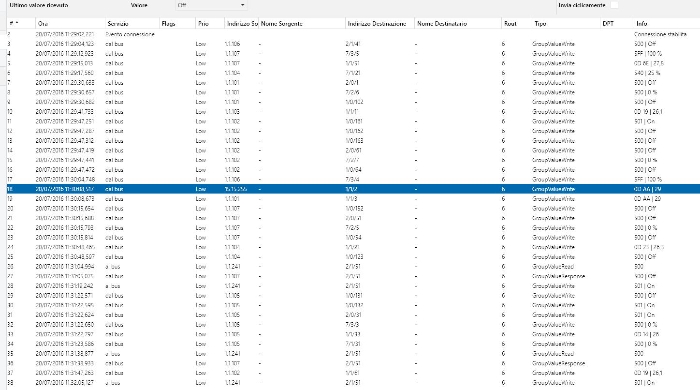Screen dimensions: 700x390
Task: Click GroupValueResponse type in row 27
Action: click(x=558, y=276)
